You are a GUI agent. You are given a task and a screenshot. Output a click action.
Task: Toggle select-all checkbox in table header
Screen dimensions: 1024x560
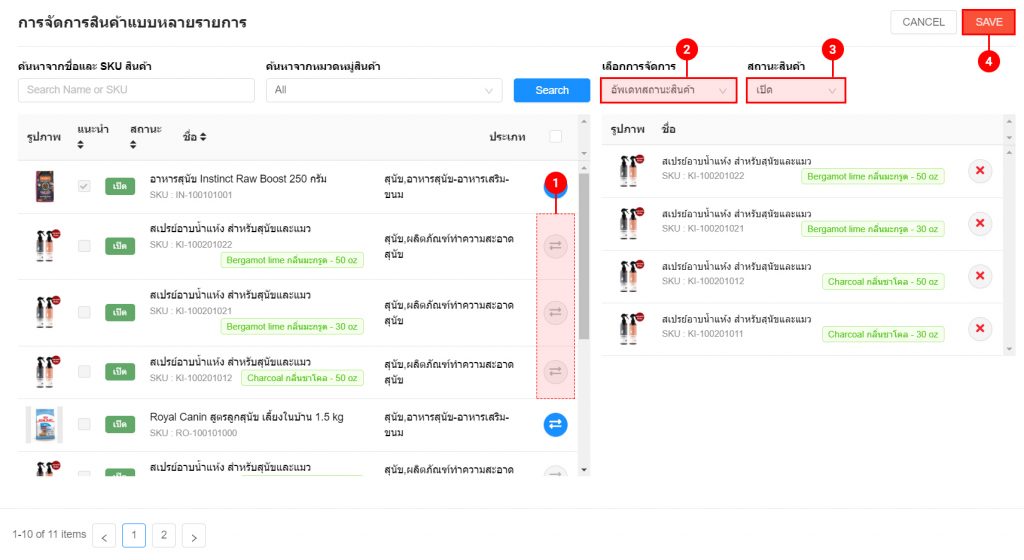click(555, 136)
